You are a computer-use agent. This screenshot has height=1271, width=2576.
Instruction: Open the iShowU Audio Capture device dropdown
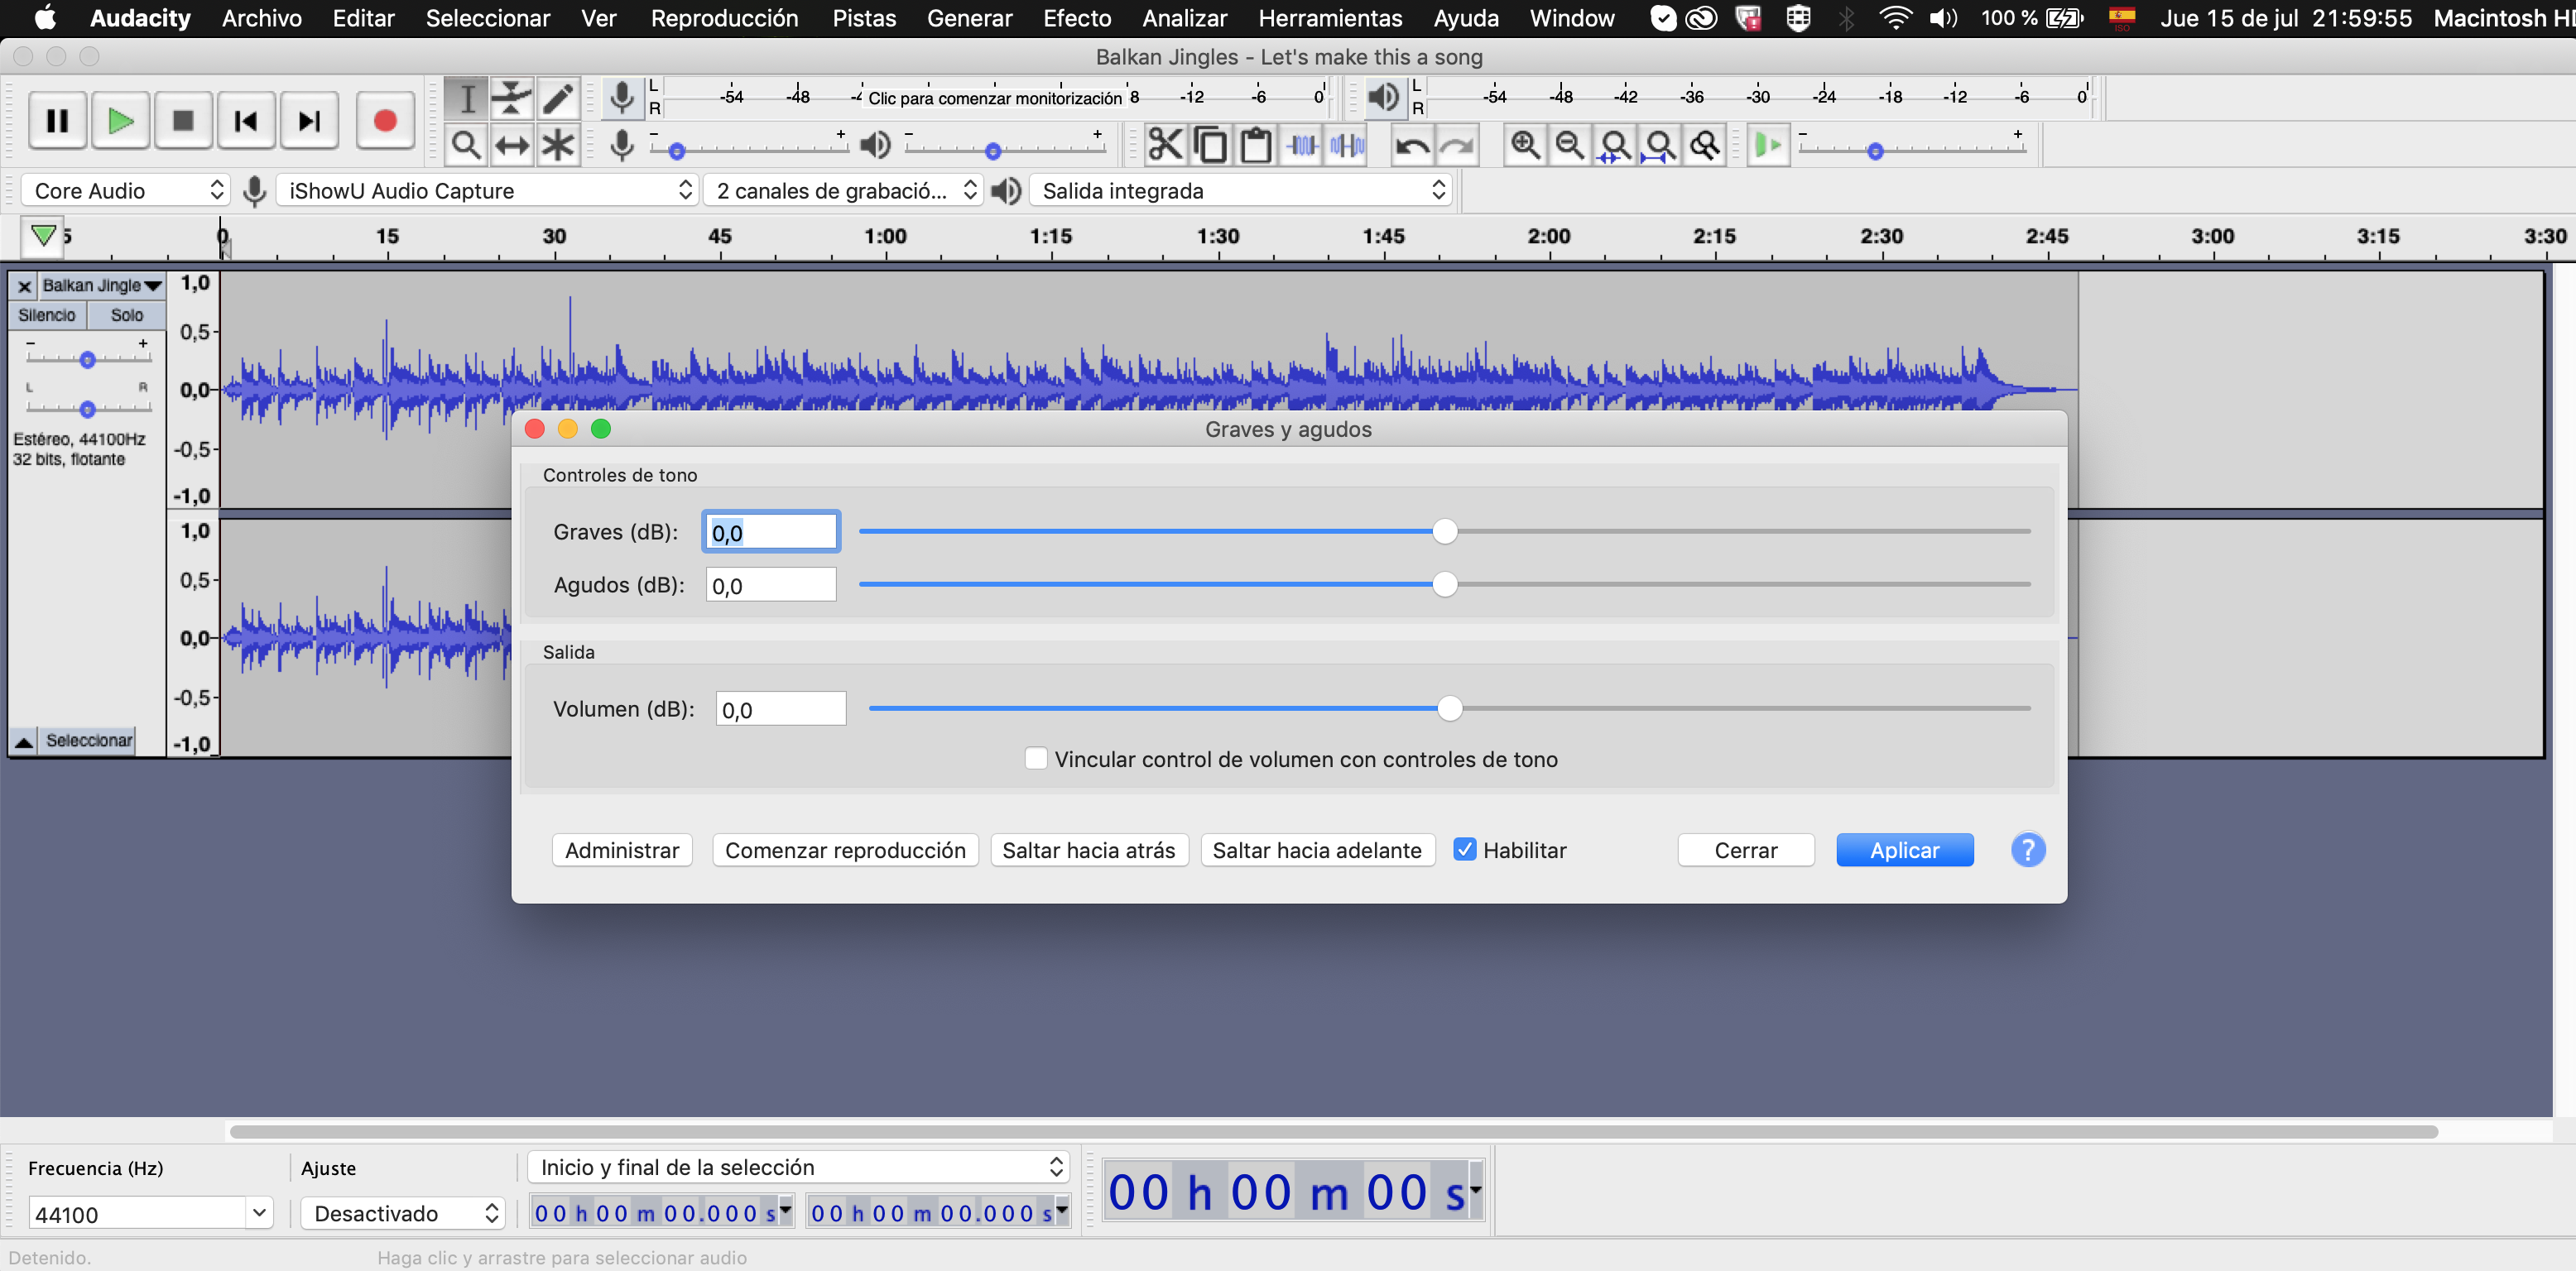tap(487, 190)
